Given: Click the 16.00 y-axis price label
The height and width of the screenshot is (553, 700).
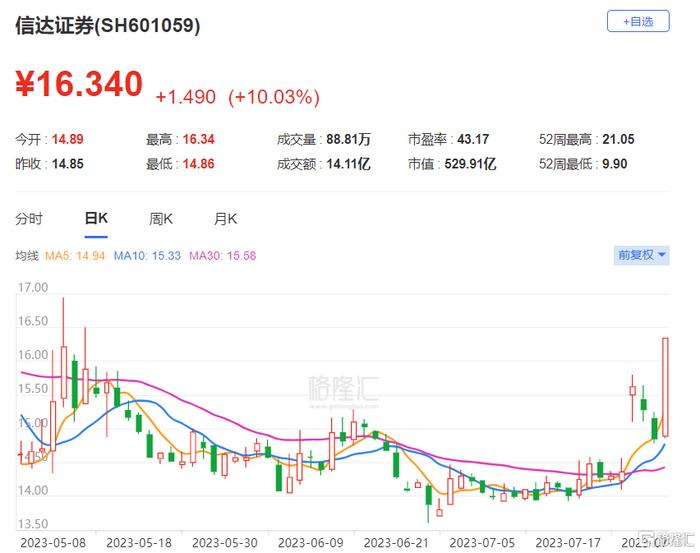Looking at the screenshot, I should tap(33, 355).
